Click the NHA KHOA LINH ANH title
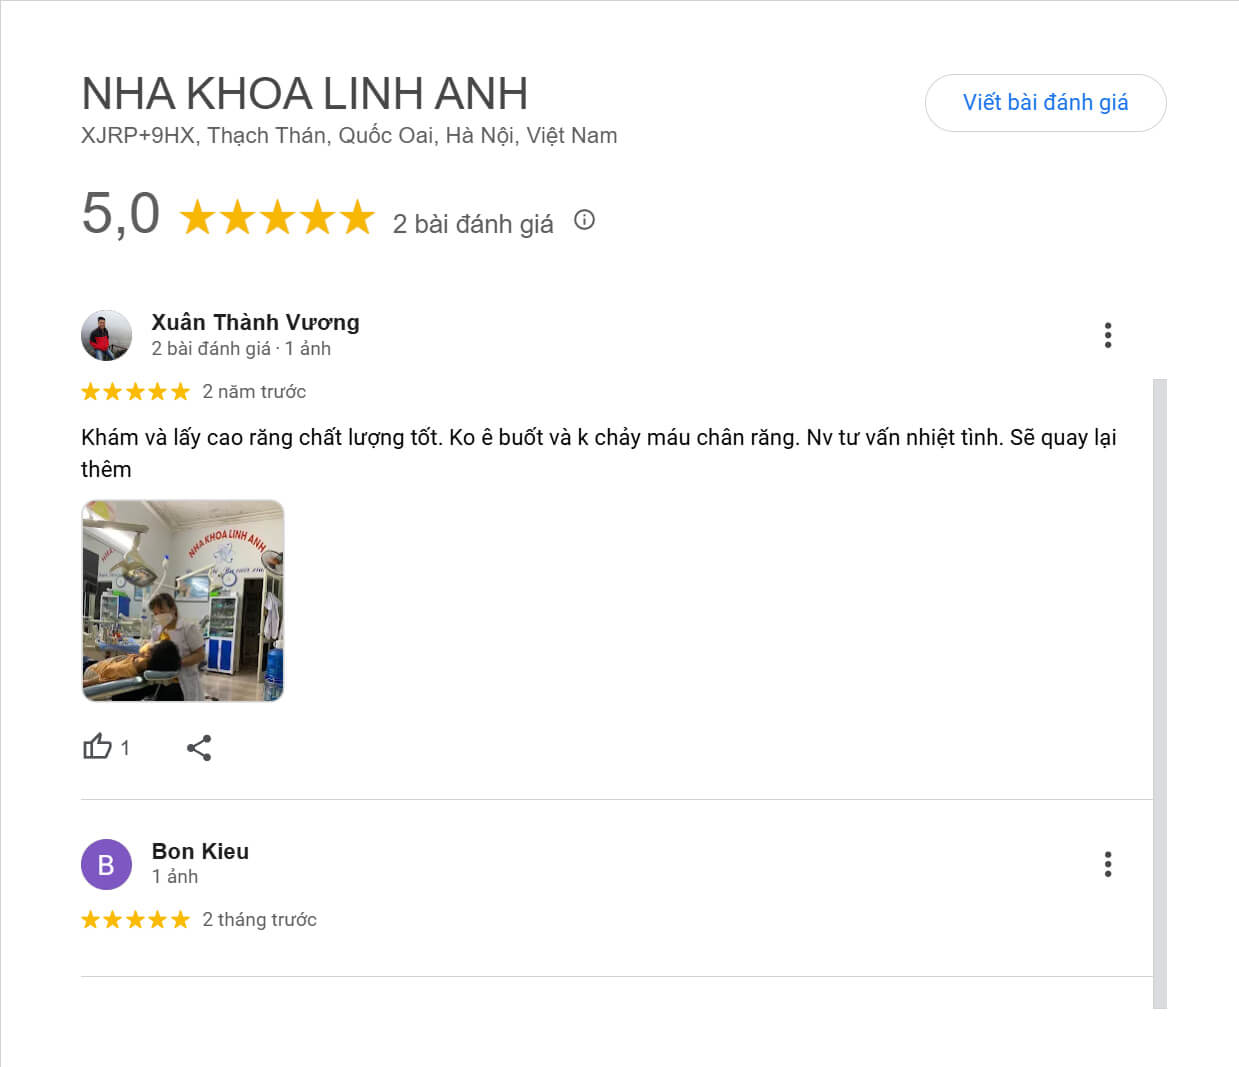The image size is (1239, 1067). click(x=304, y=94)
